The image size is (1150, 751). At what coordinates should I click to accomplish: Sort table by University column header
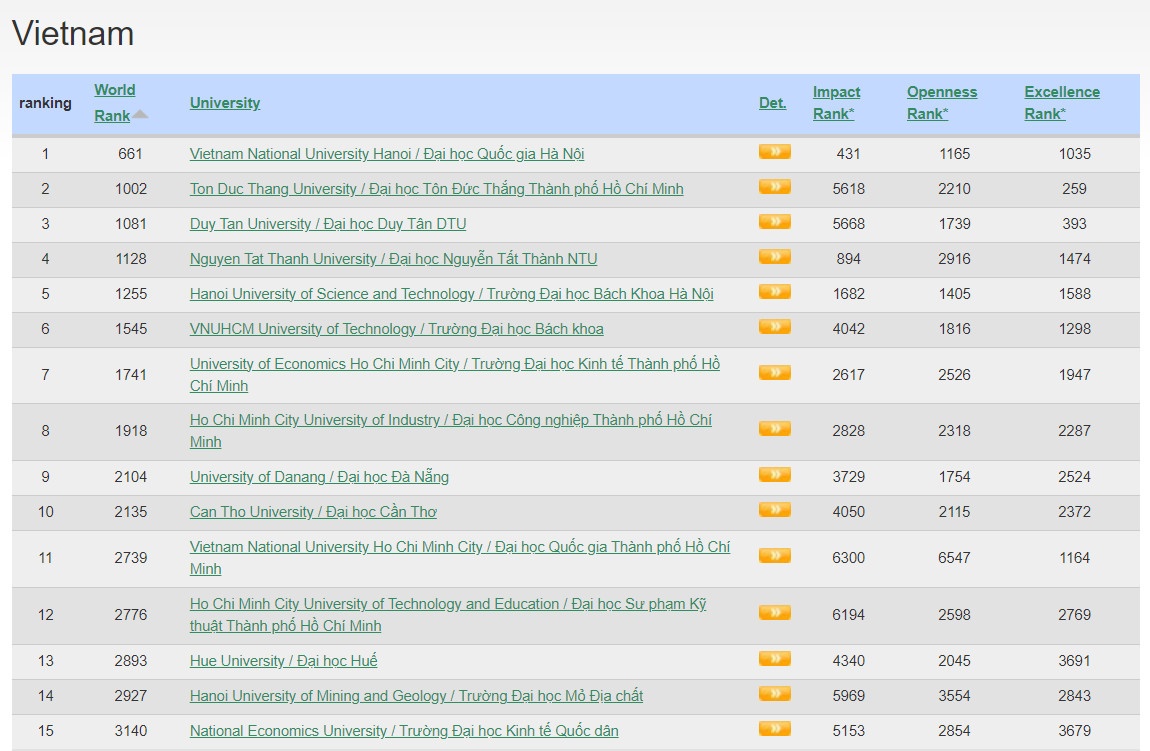[225, 103]
